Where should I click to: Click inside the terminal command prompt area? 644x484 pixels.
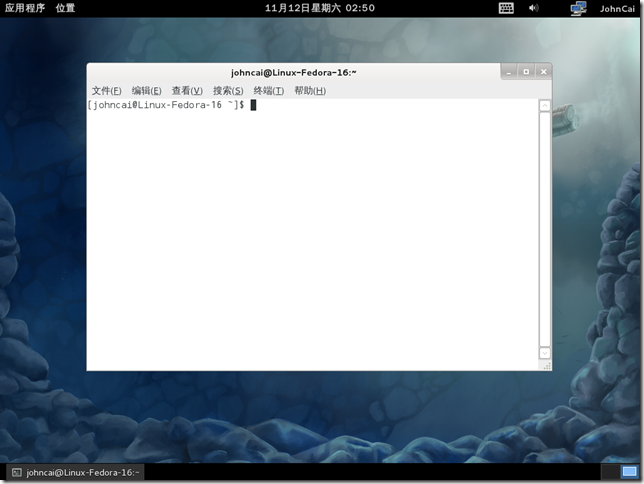[313, 234]
